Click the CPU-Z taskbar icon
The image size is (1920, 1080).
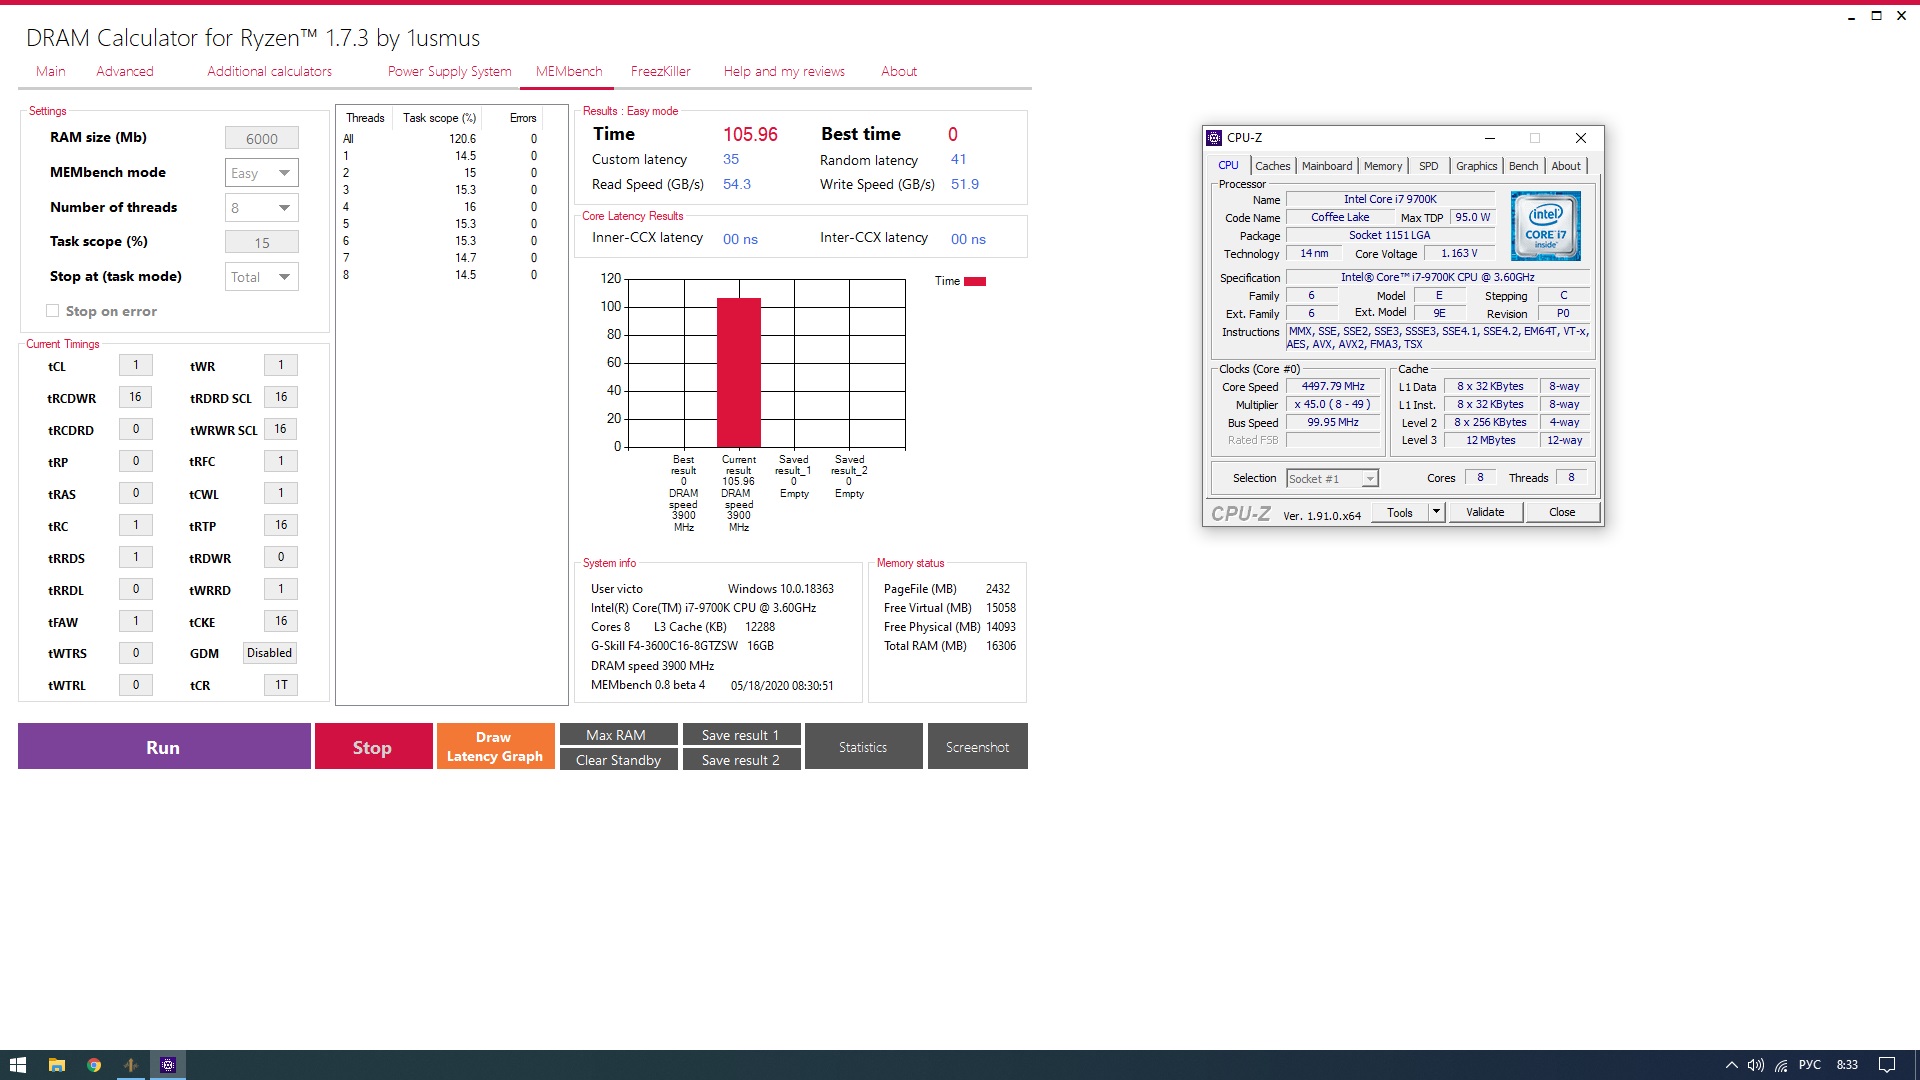(168, 1065)
